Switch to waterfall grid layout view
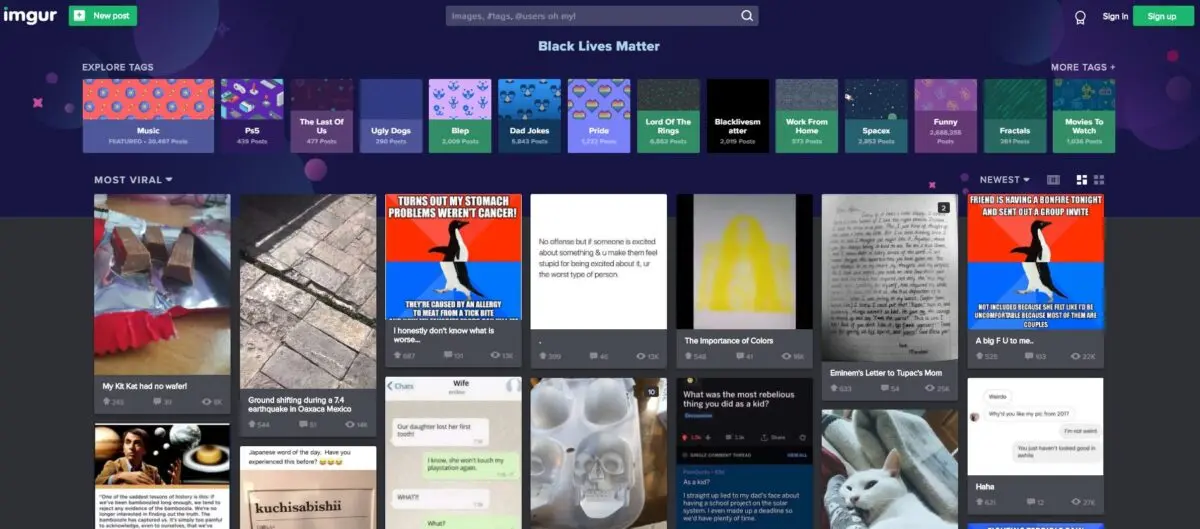Image resolution: width=1200 pixels, height=529 pixels. [1081, 180]
